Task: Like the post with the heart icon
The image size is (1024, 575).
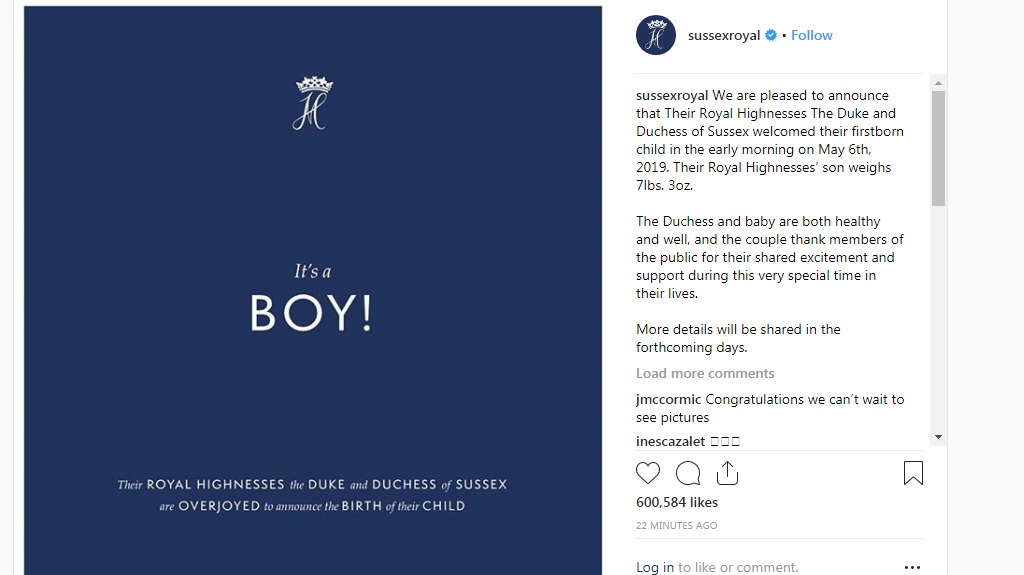Action: 648,473
